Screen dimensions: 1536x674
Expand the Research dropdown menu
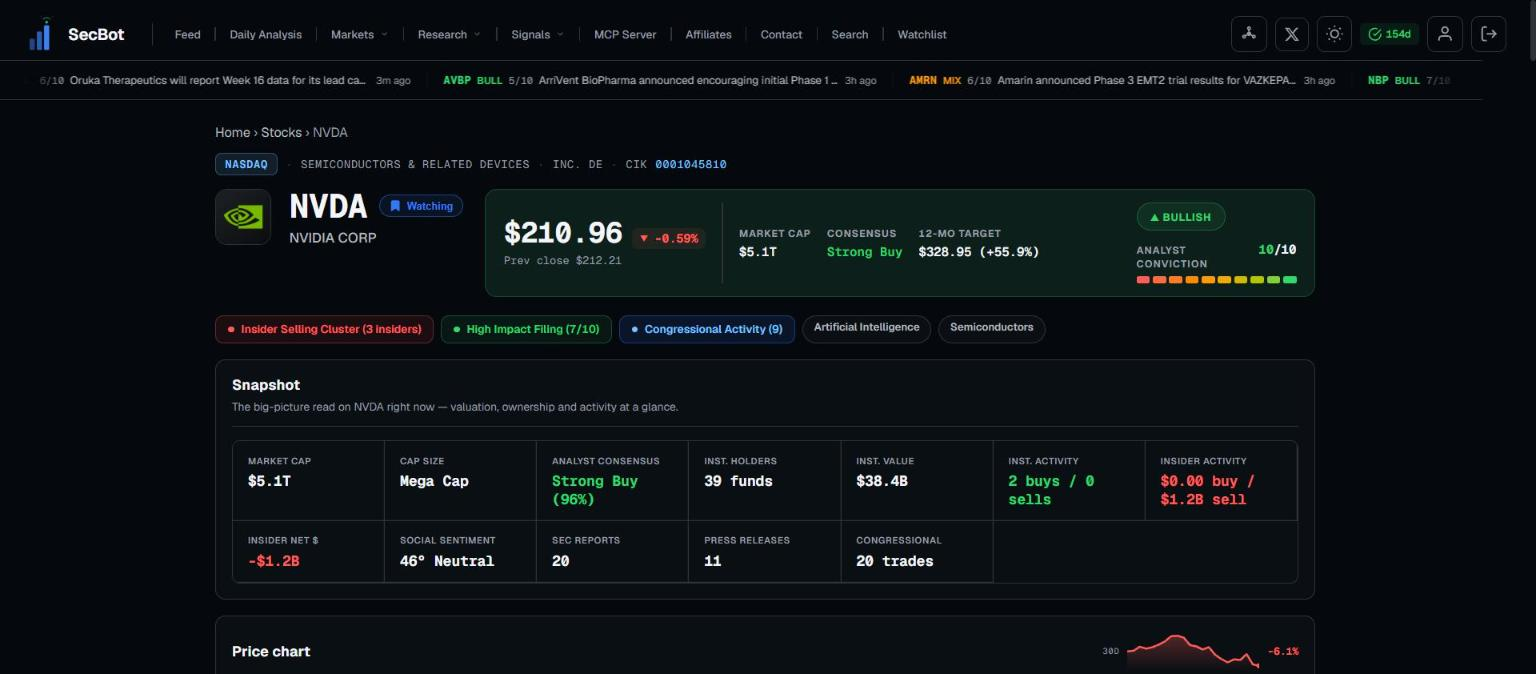[x=449, y=34]
